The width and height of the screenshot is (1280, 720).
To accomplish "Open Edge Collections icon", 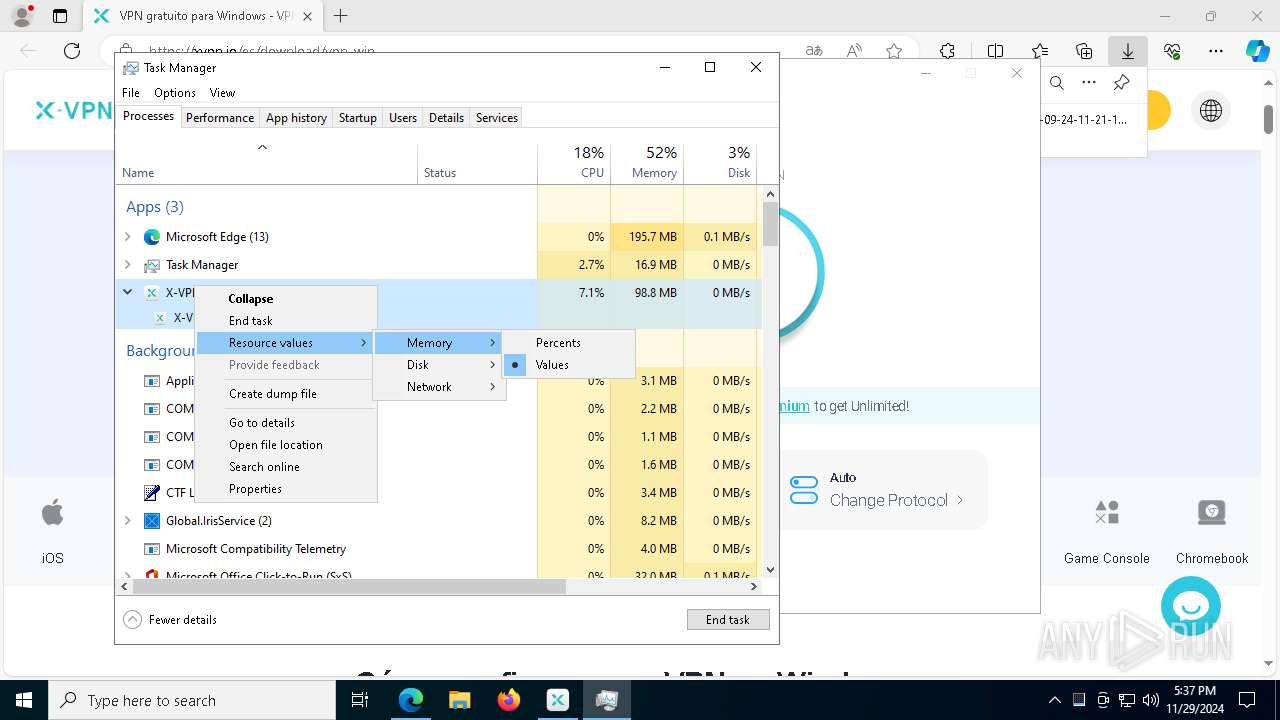I will click(x=1084, y=51).
